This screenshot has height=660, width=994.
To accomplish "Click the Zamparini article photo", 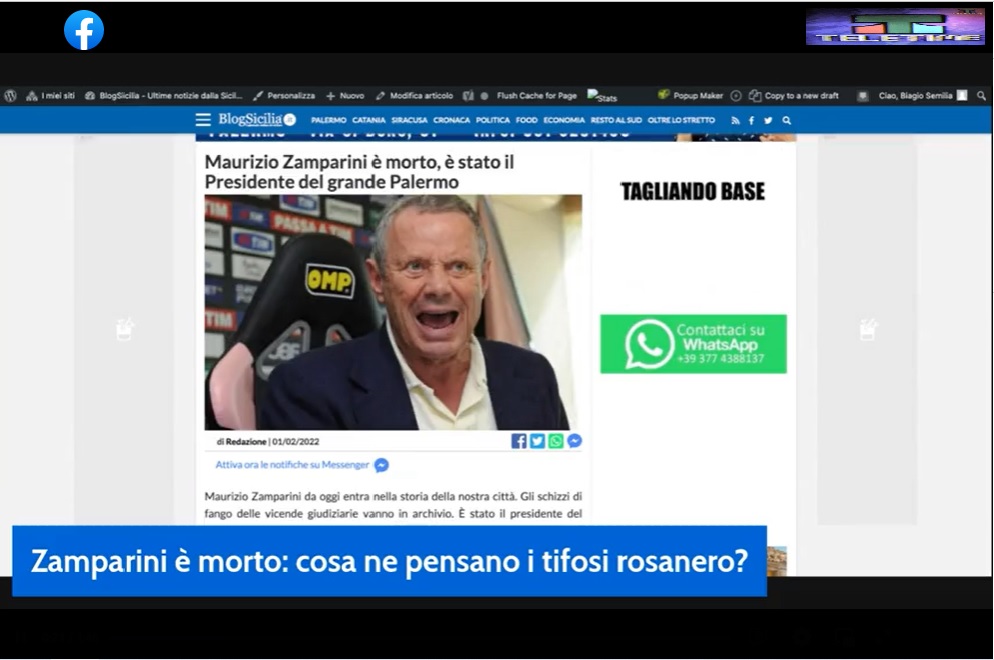I will tap(393, 312).
